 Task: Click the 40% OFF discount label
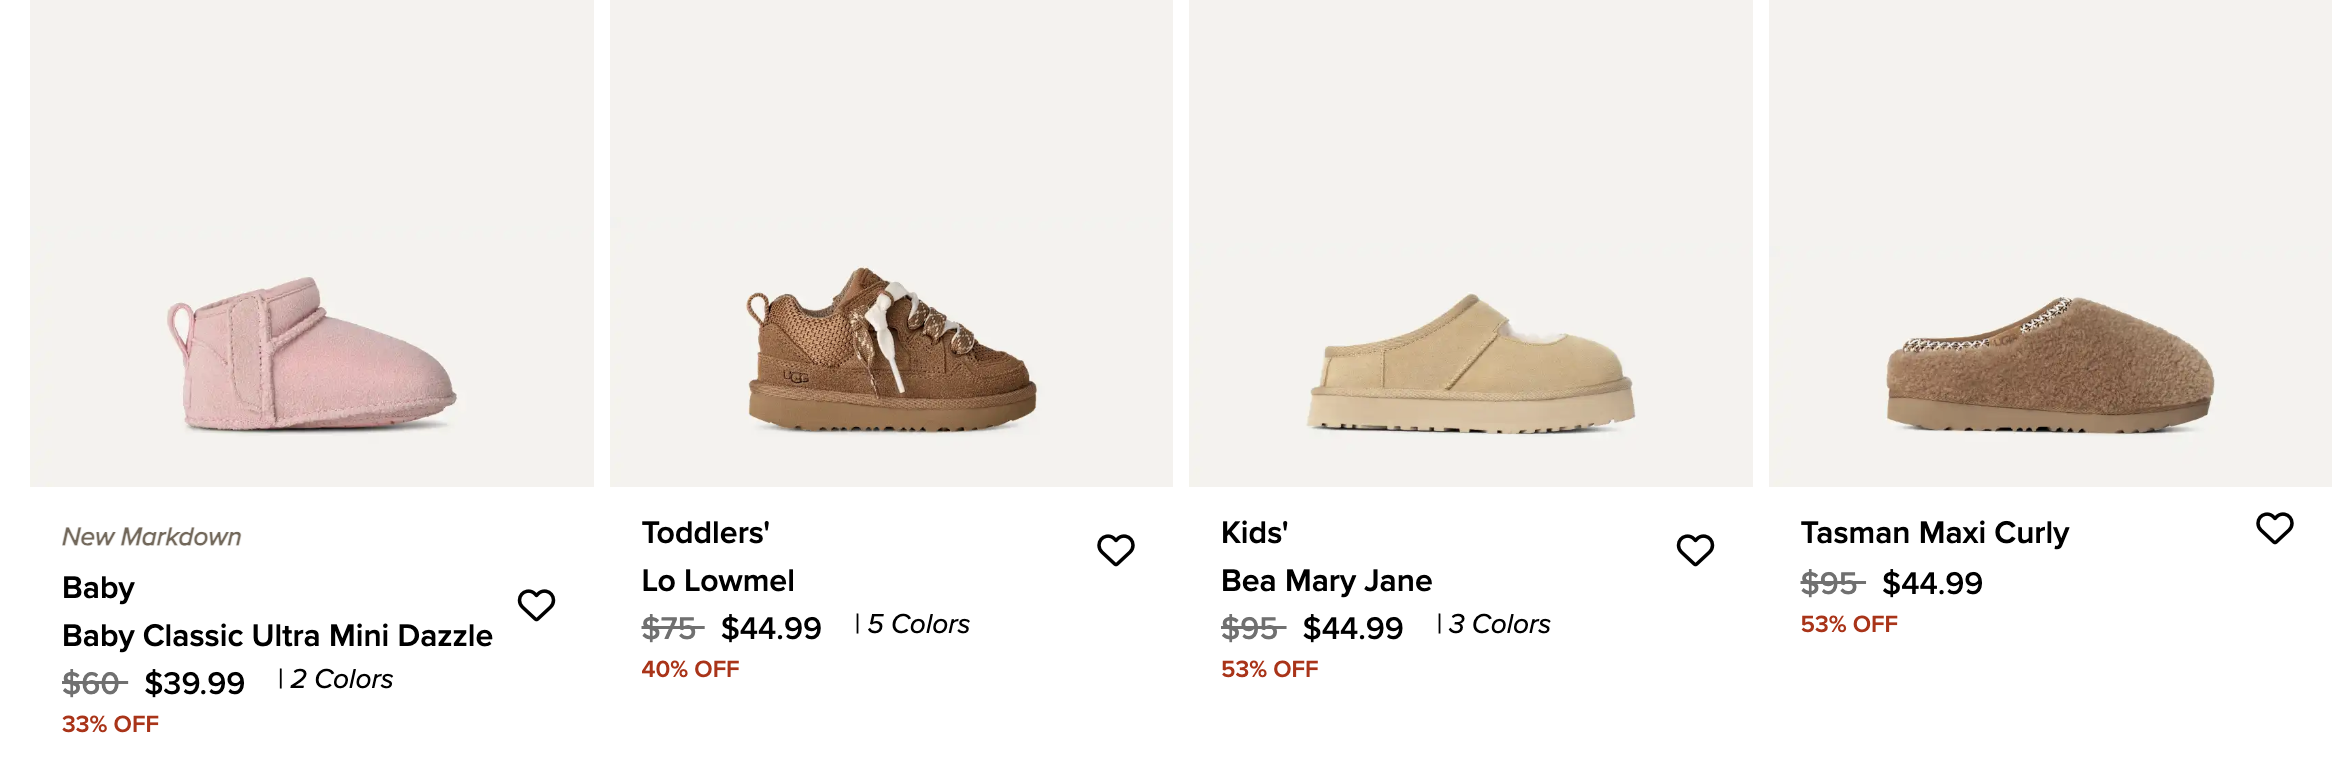click(690, 669)
